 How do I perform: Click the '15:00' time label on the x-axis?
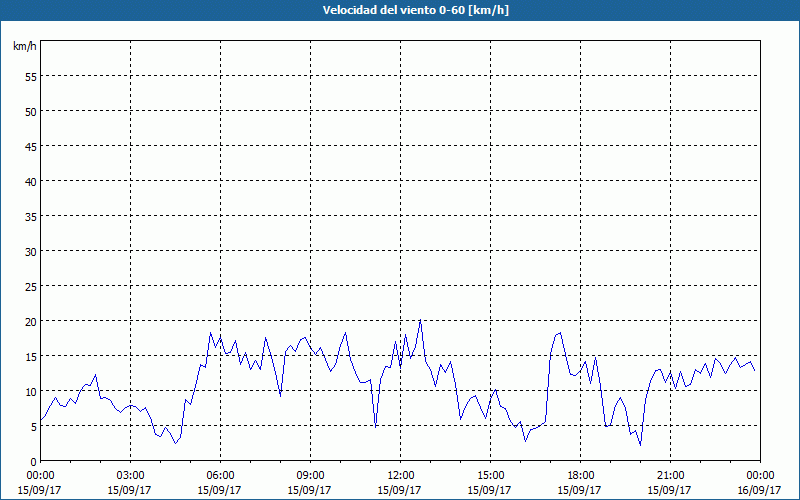pos(490,476)
